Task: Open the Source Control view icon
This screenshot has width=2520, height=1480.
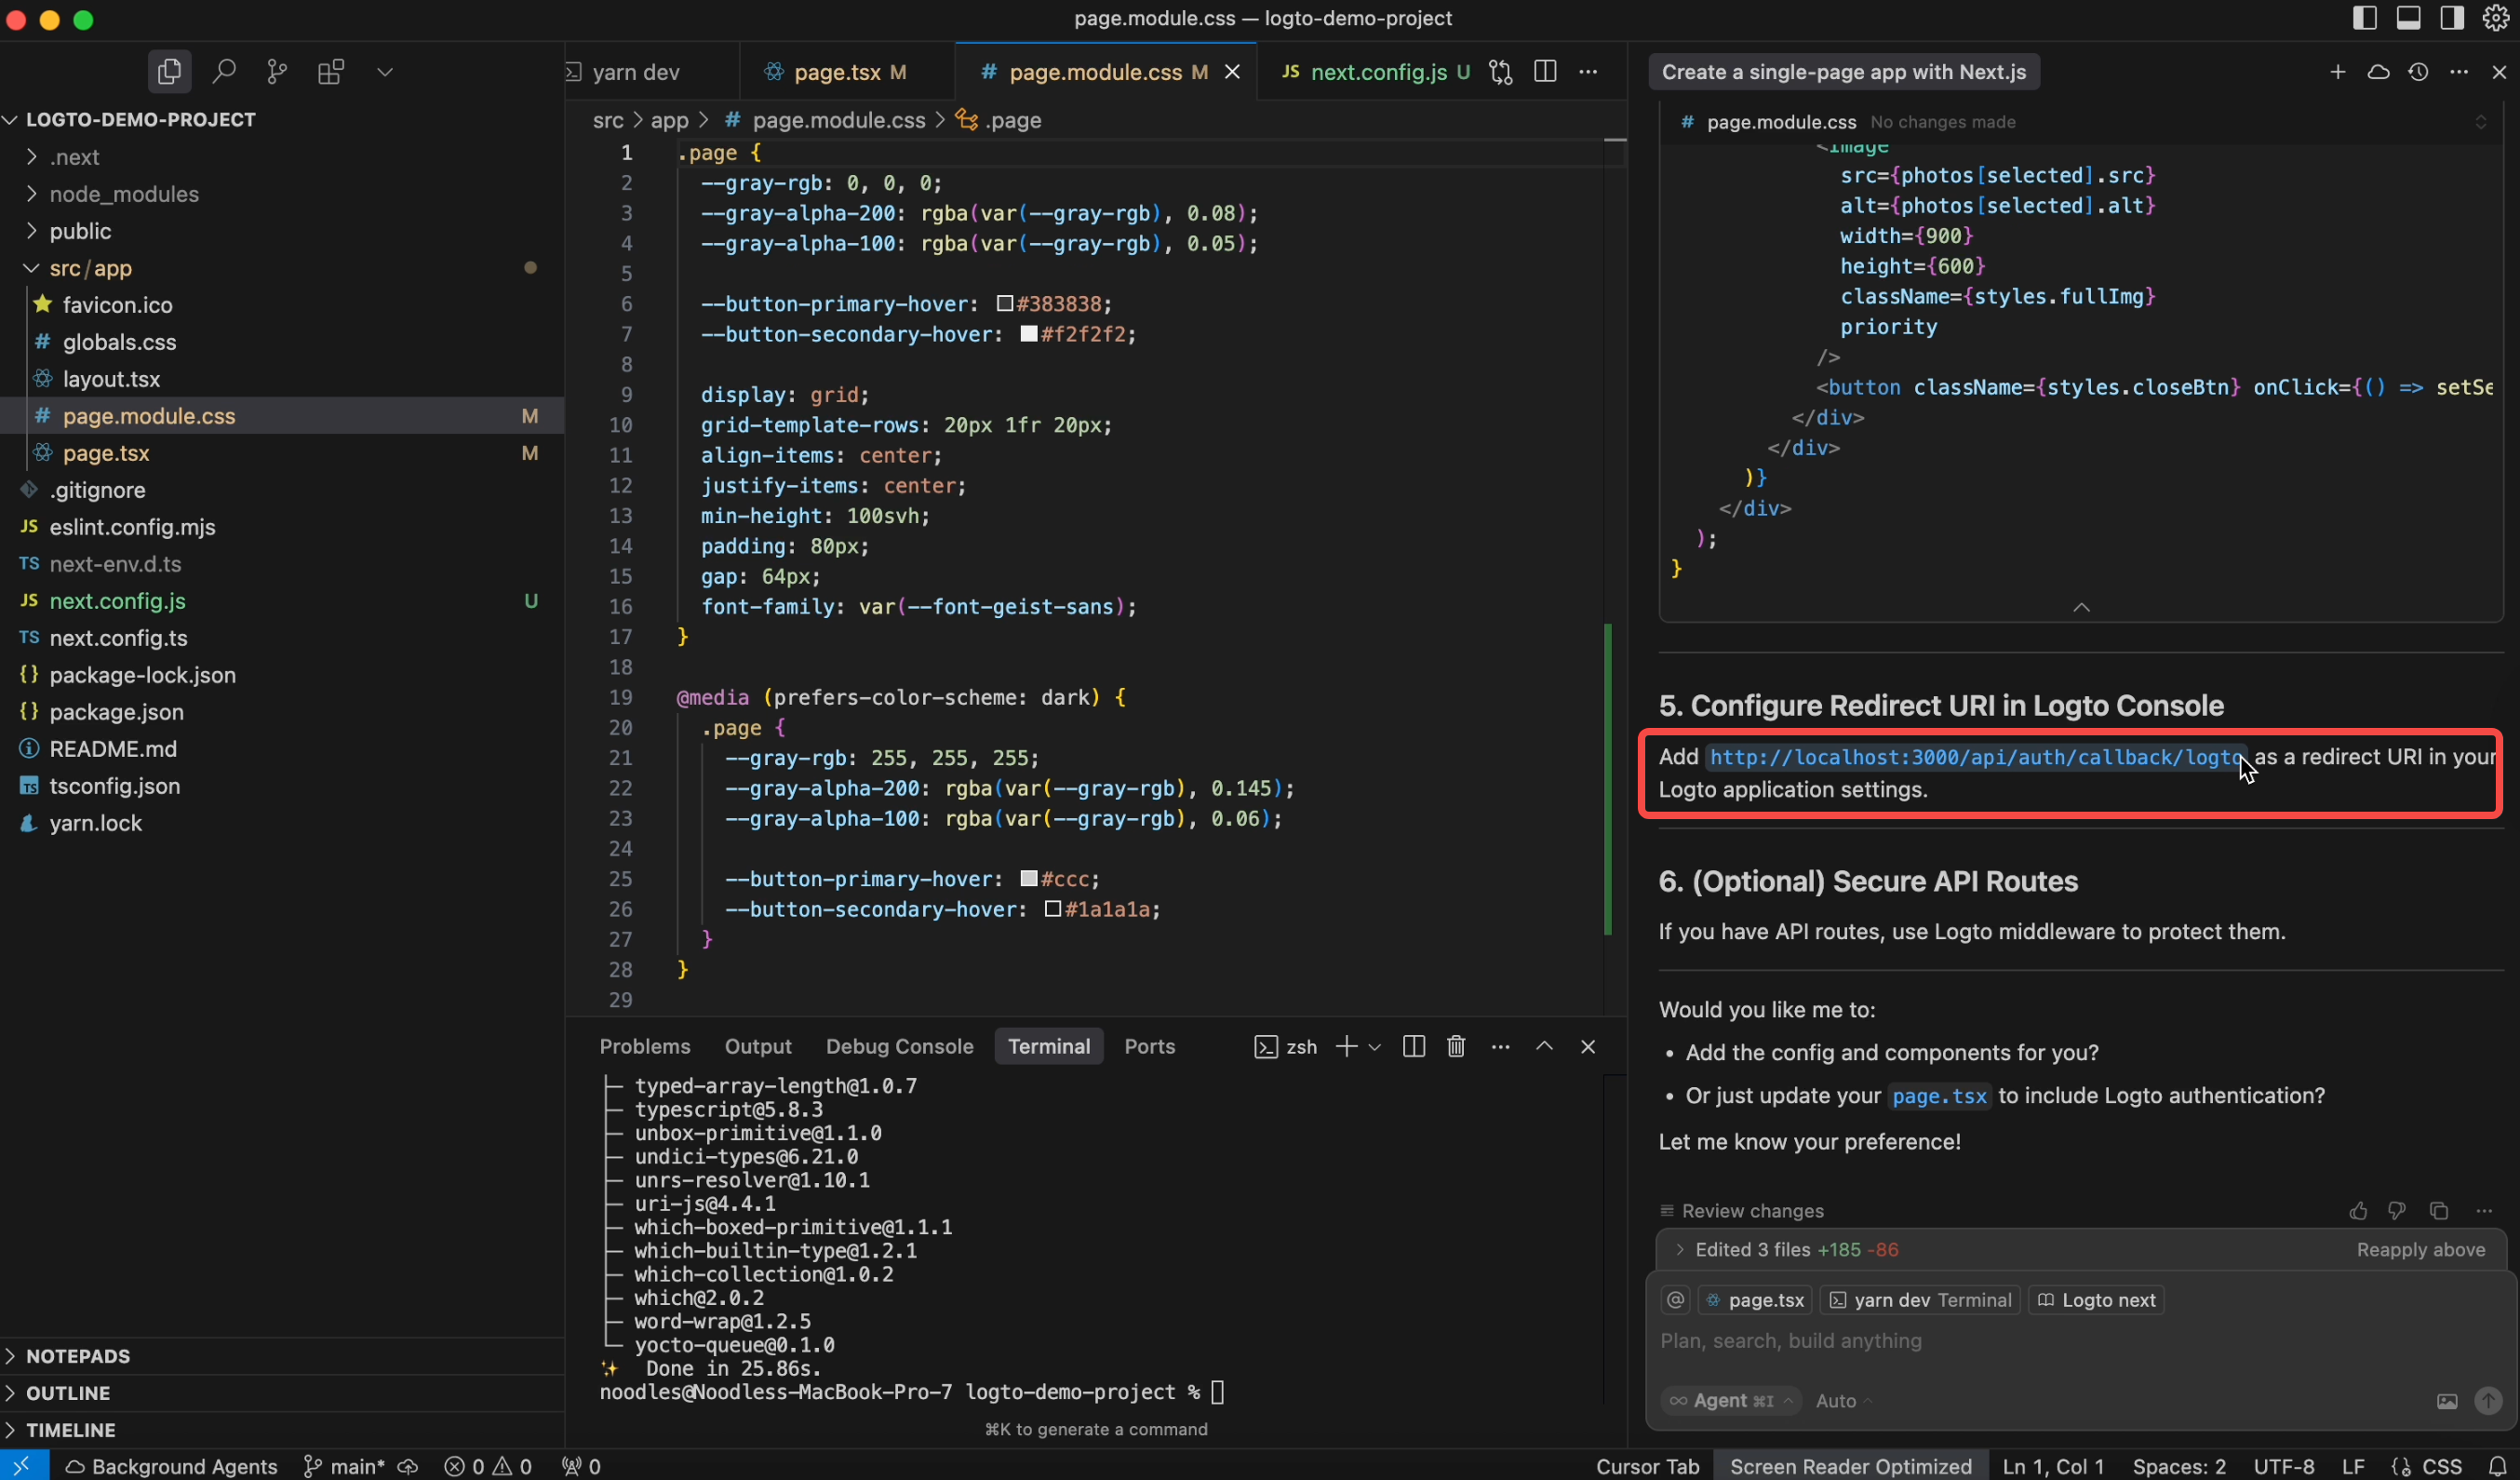Action: pos(277,72)
